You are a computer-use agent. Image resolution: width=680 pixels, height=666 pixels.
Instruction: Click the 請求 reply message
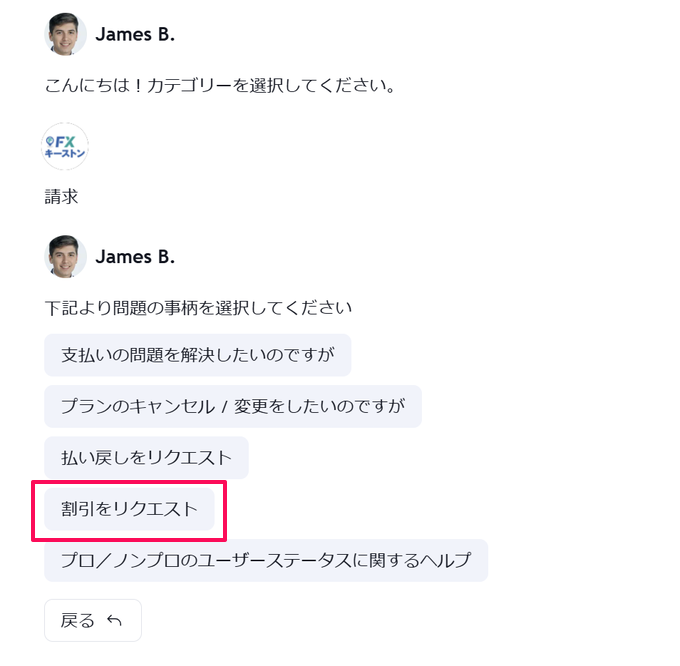pos(61,197)
